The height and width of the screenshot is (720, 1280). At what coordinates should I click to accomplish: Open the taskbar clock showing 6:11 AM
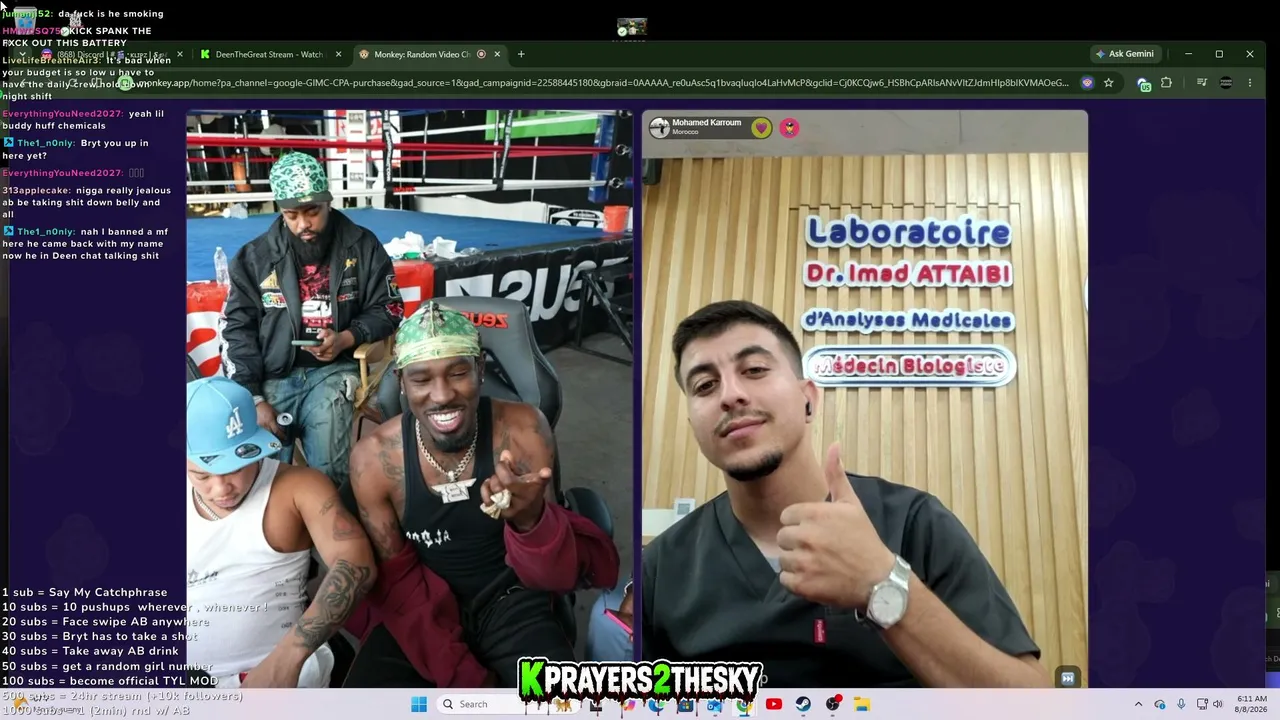[1252, 704]
